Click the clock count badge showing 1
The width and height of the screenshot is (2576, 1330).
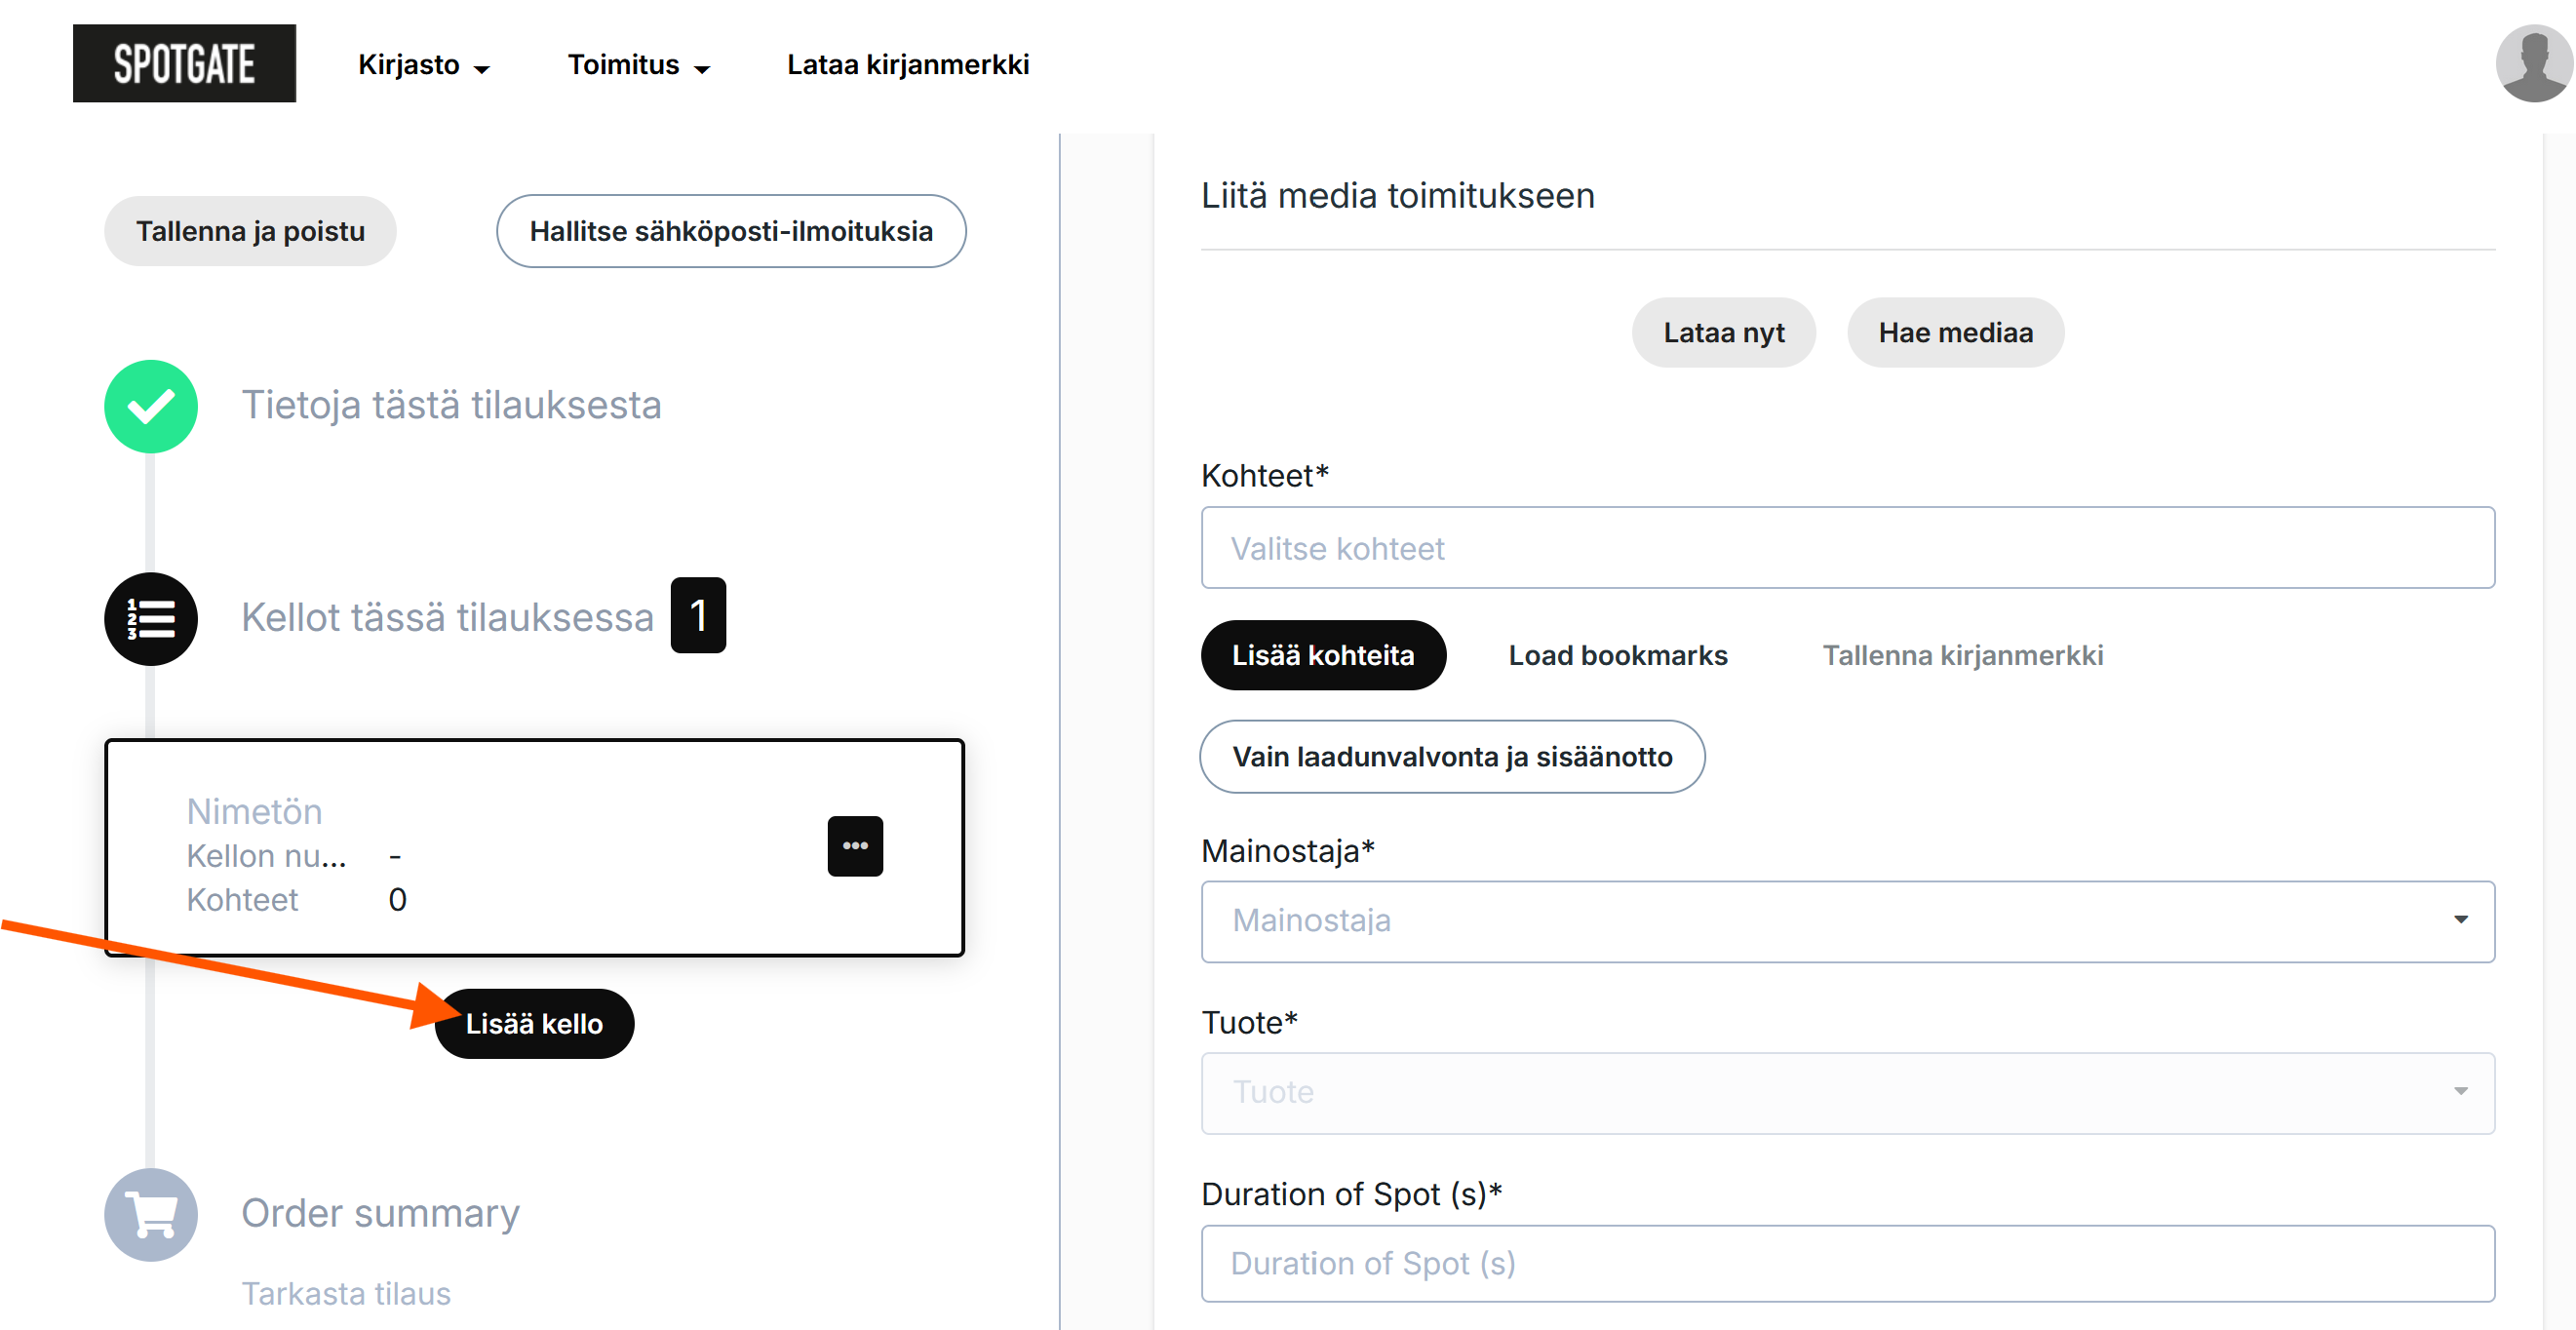[698, 616]
